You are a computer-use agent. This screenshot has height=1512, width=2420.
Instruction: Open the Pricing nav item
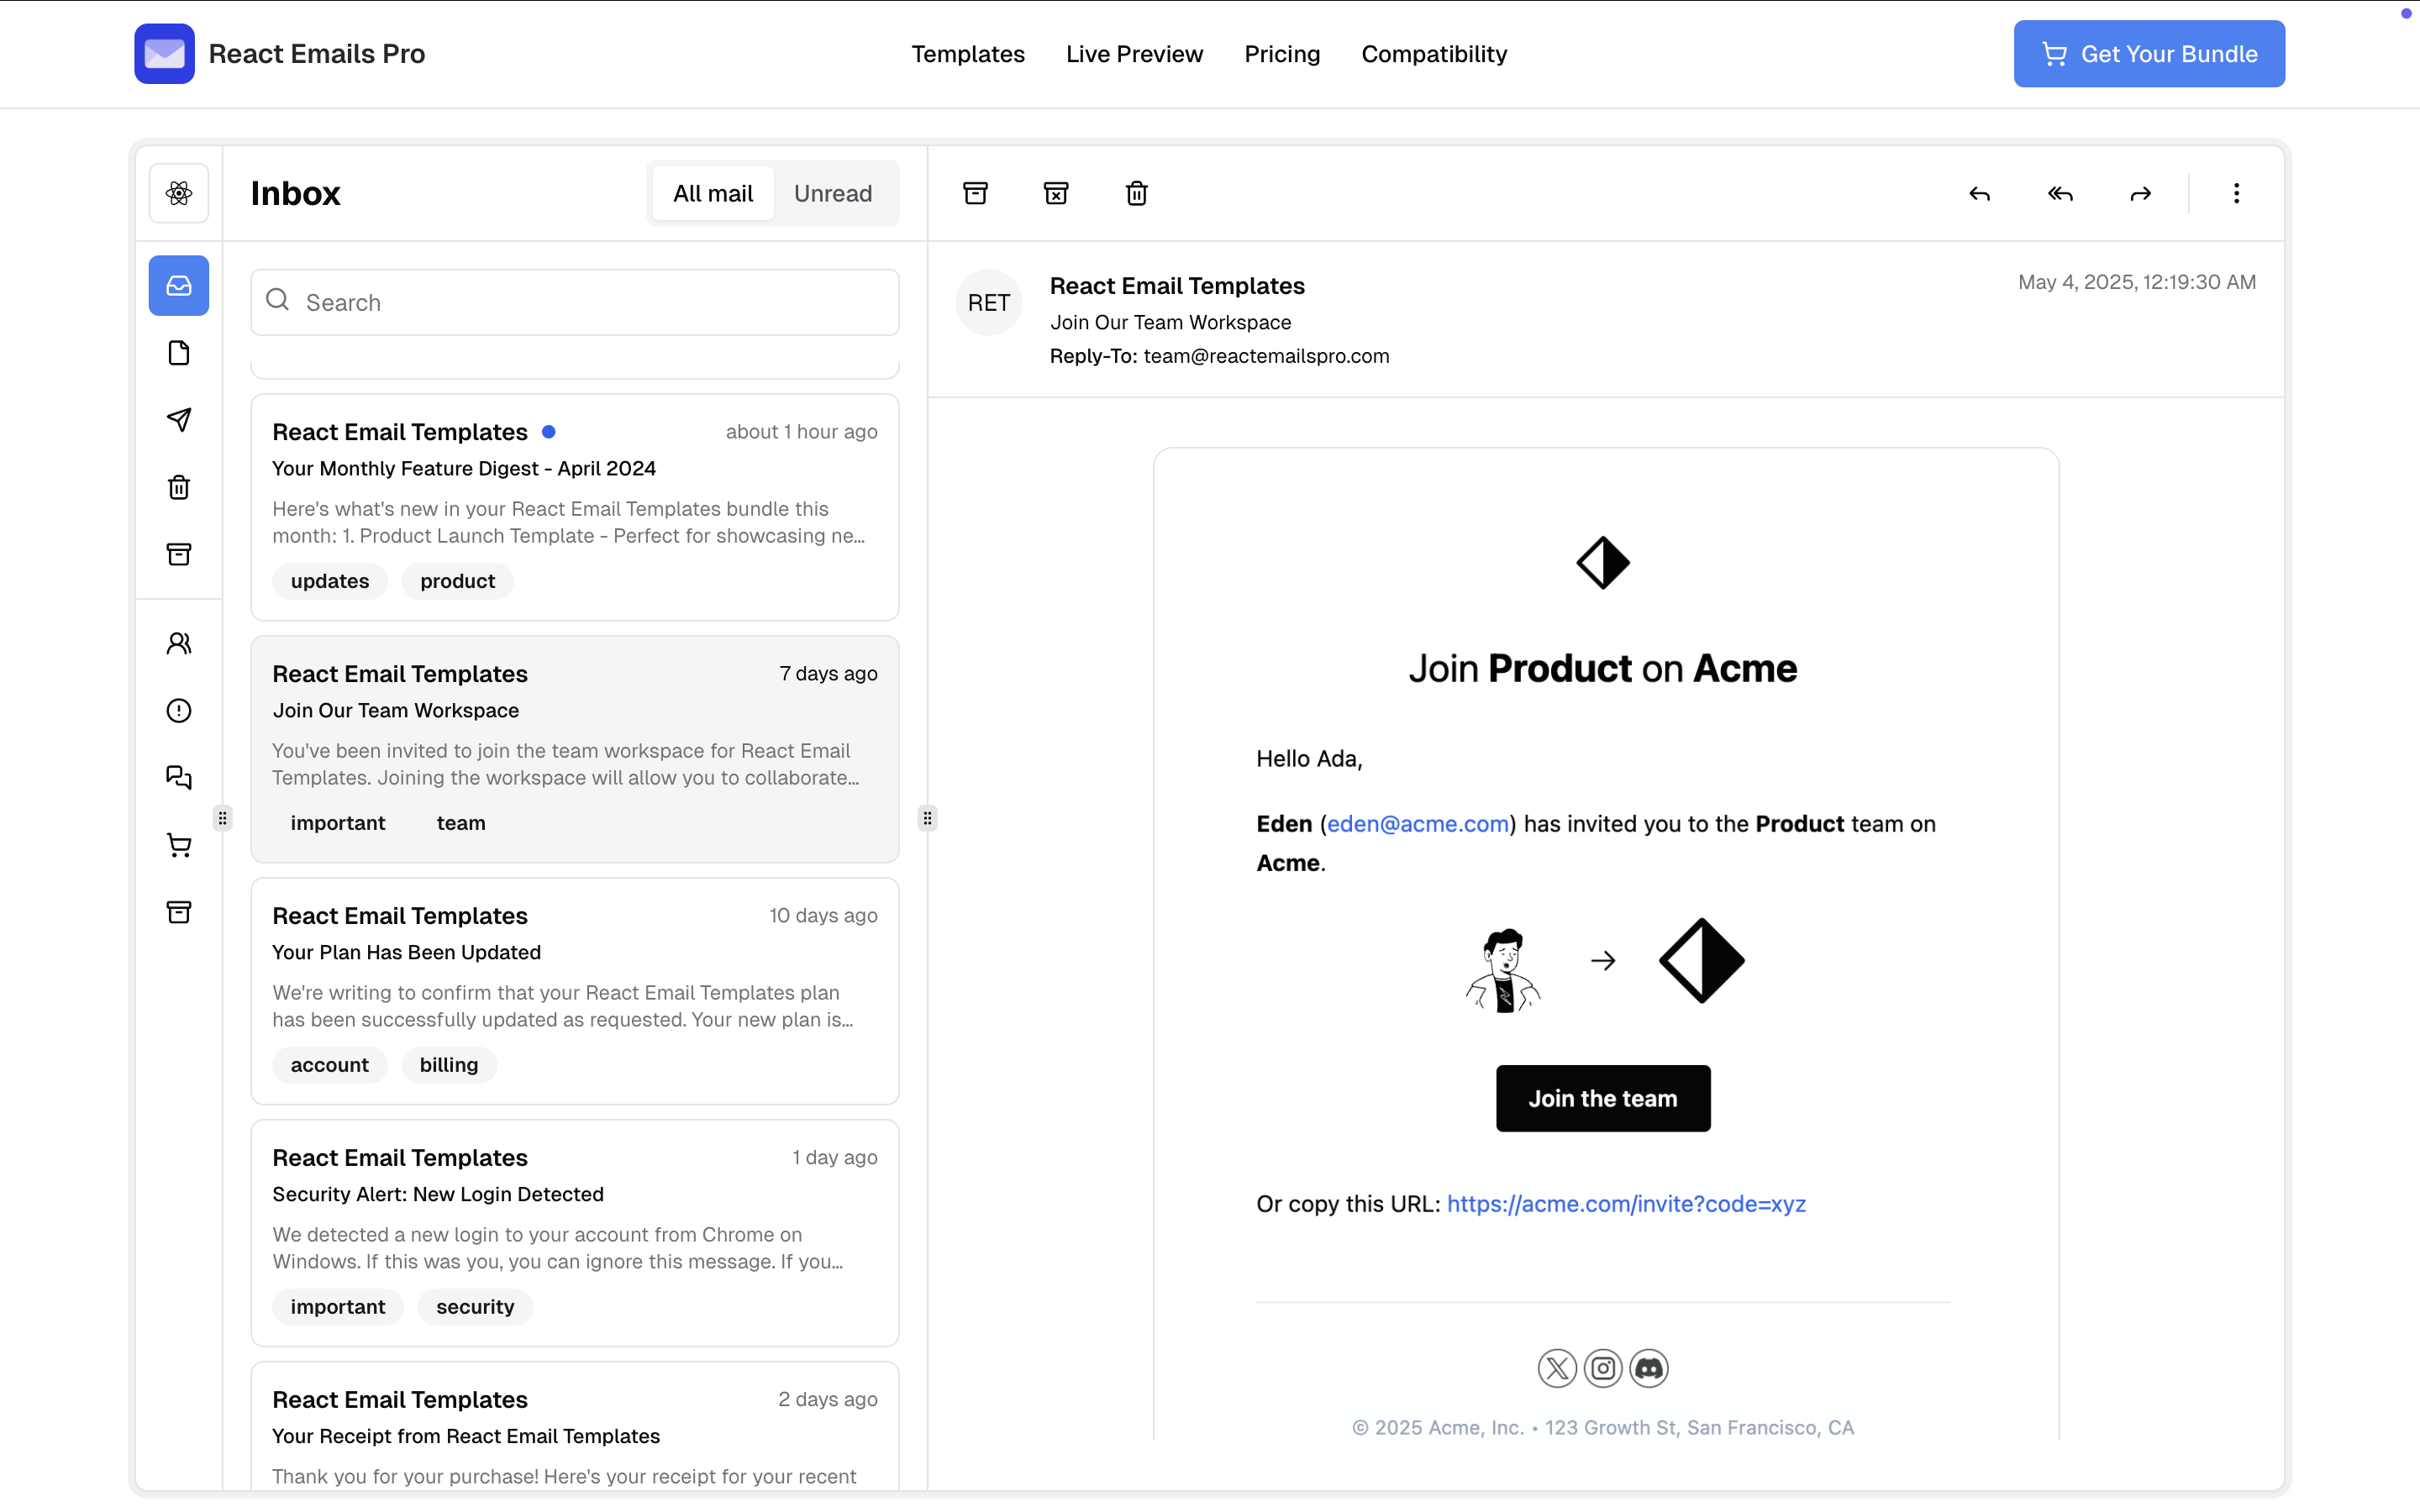point(1282,54)
